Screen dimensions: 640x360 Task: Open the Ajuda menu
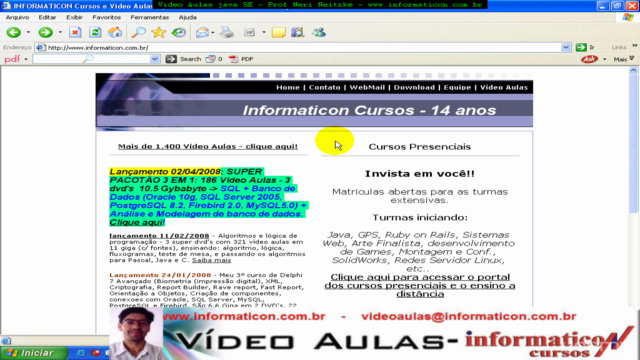(x=187, y=17)
